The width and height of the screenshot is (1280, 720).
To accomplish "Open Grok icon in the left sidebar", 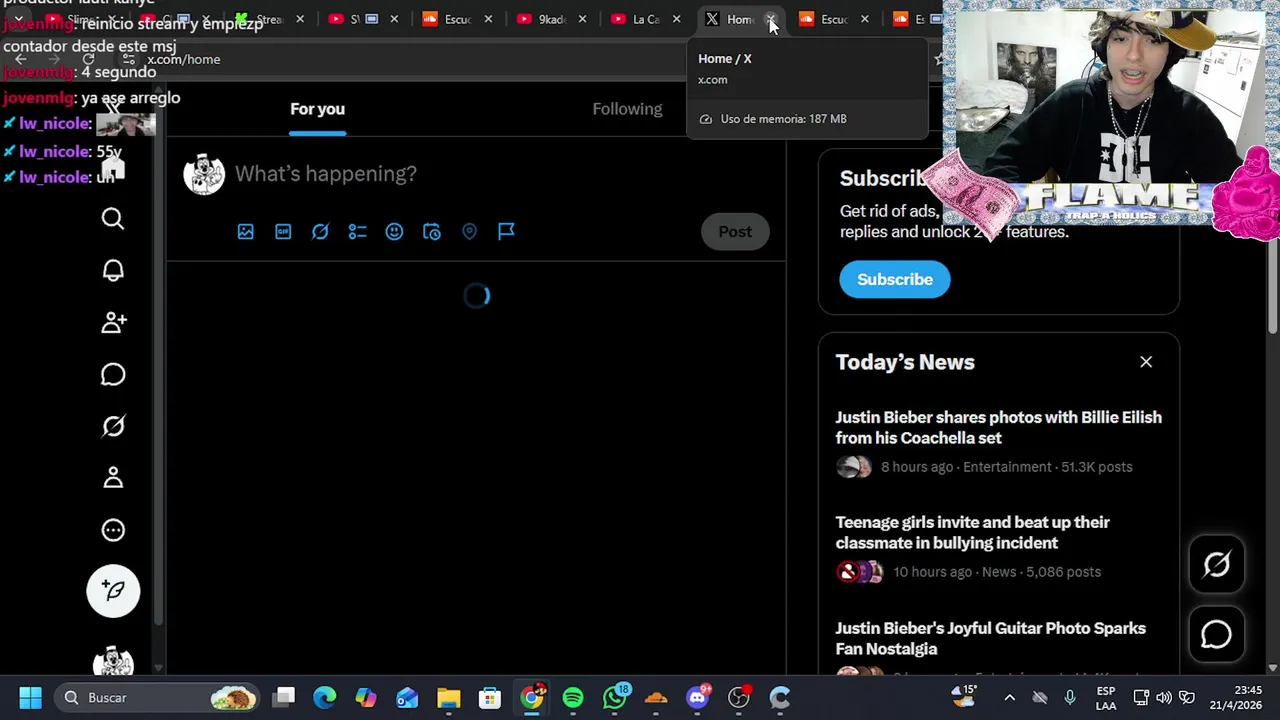I will pyautogui.click(x=113, y=426).
